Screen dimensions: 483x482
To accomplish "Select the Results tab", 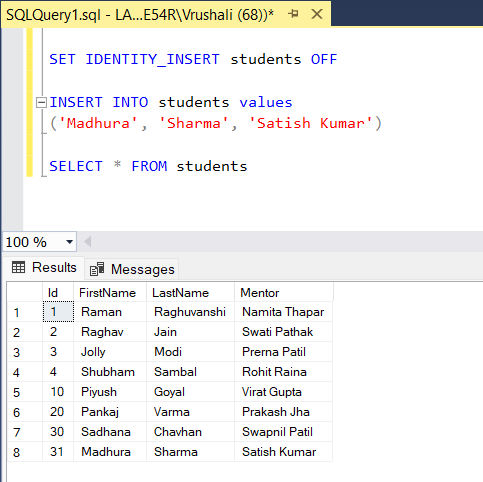I will pyautogui.click(x=44, y=267).
